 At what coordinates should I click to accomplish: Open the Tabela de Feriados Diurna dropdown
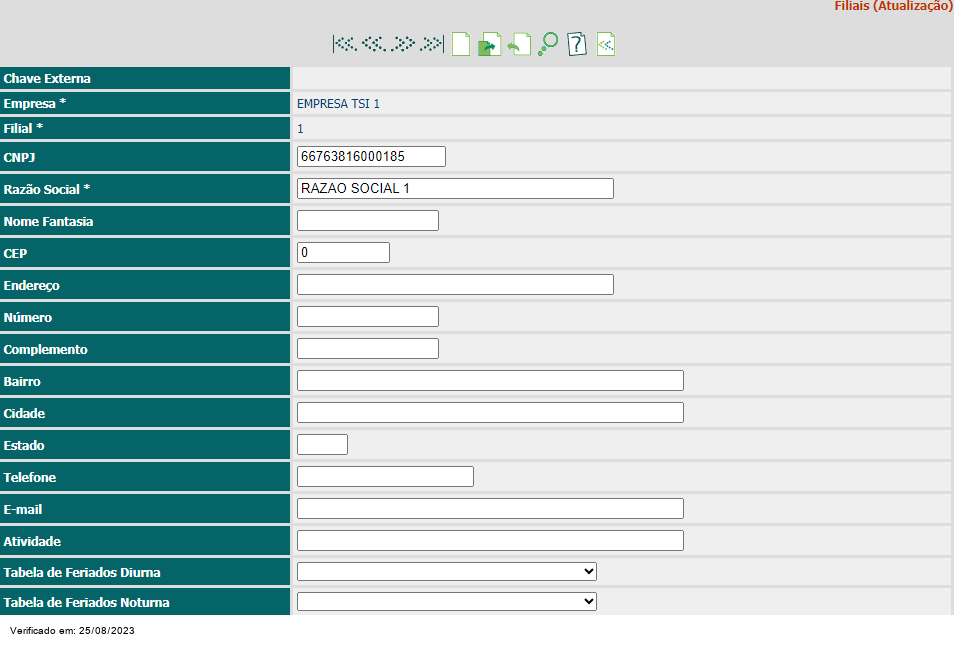[x=447, y=571]
